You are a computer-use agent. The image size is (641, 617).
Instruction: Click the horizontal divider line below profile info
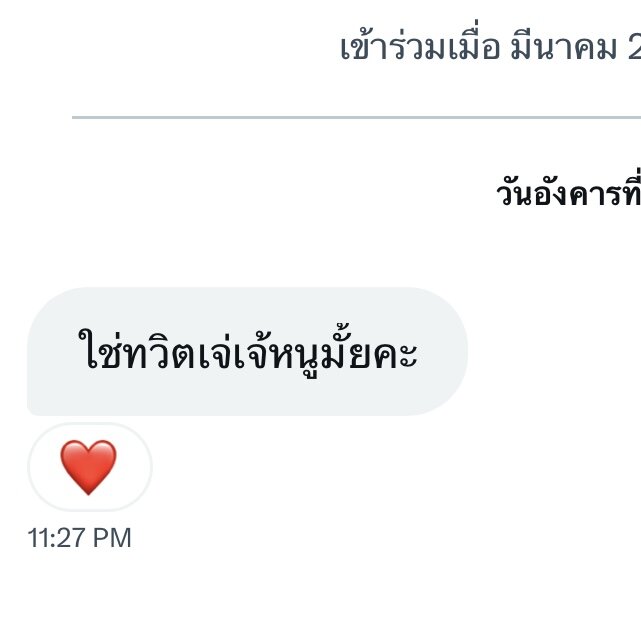tap(356, 117)
